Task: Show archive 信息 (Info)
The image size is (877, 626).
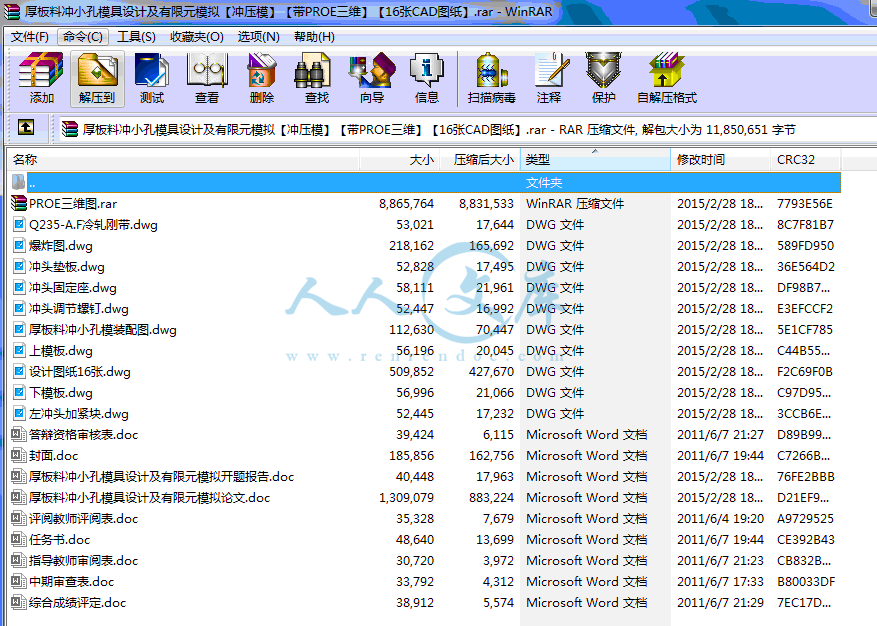Action: tap(427, 78)
